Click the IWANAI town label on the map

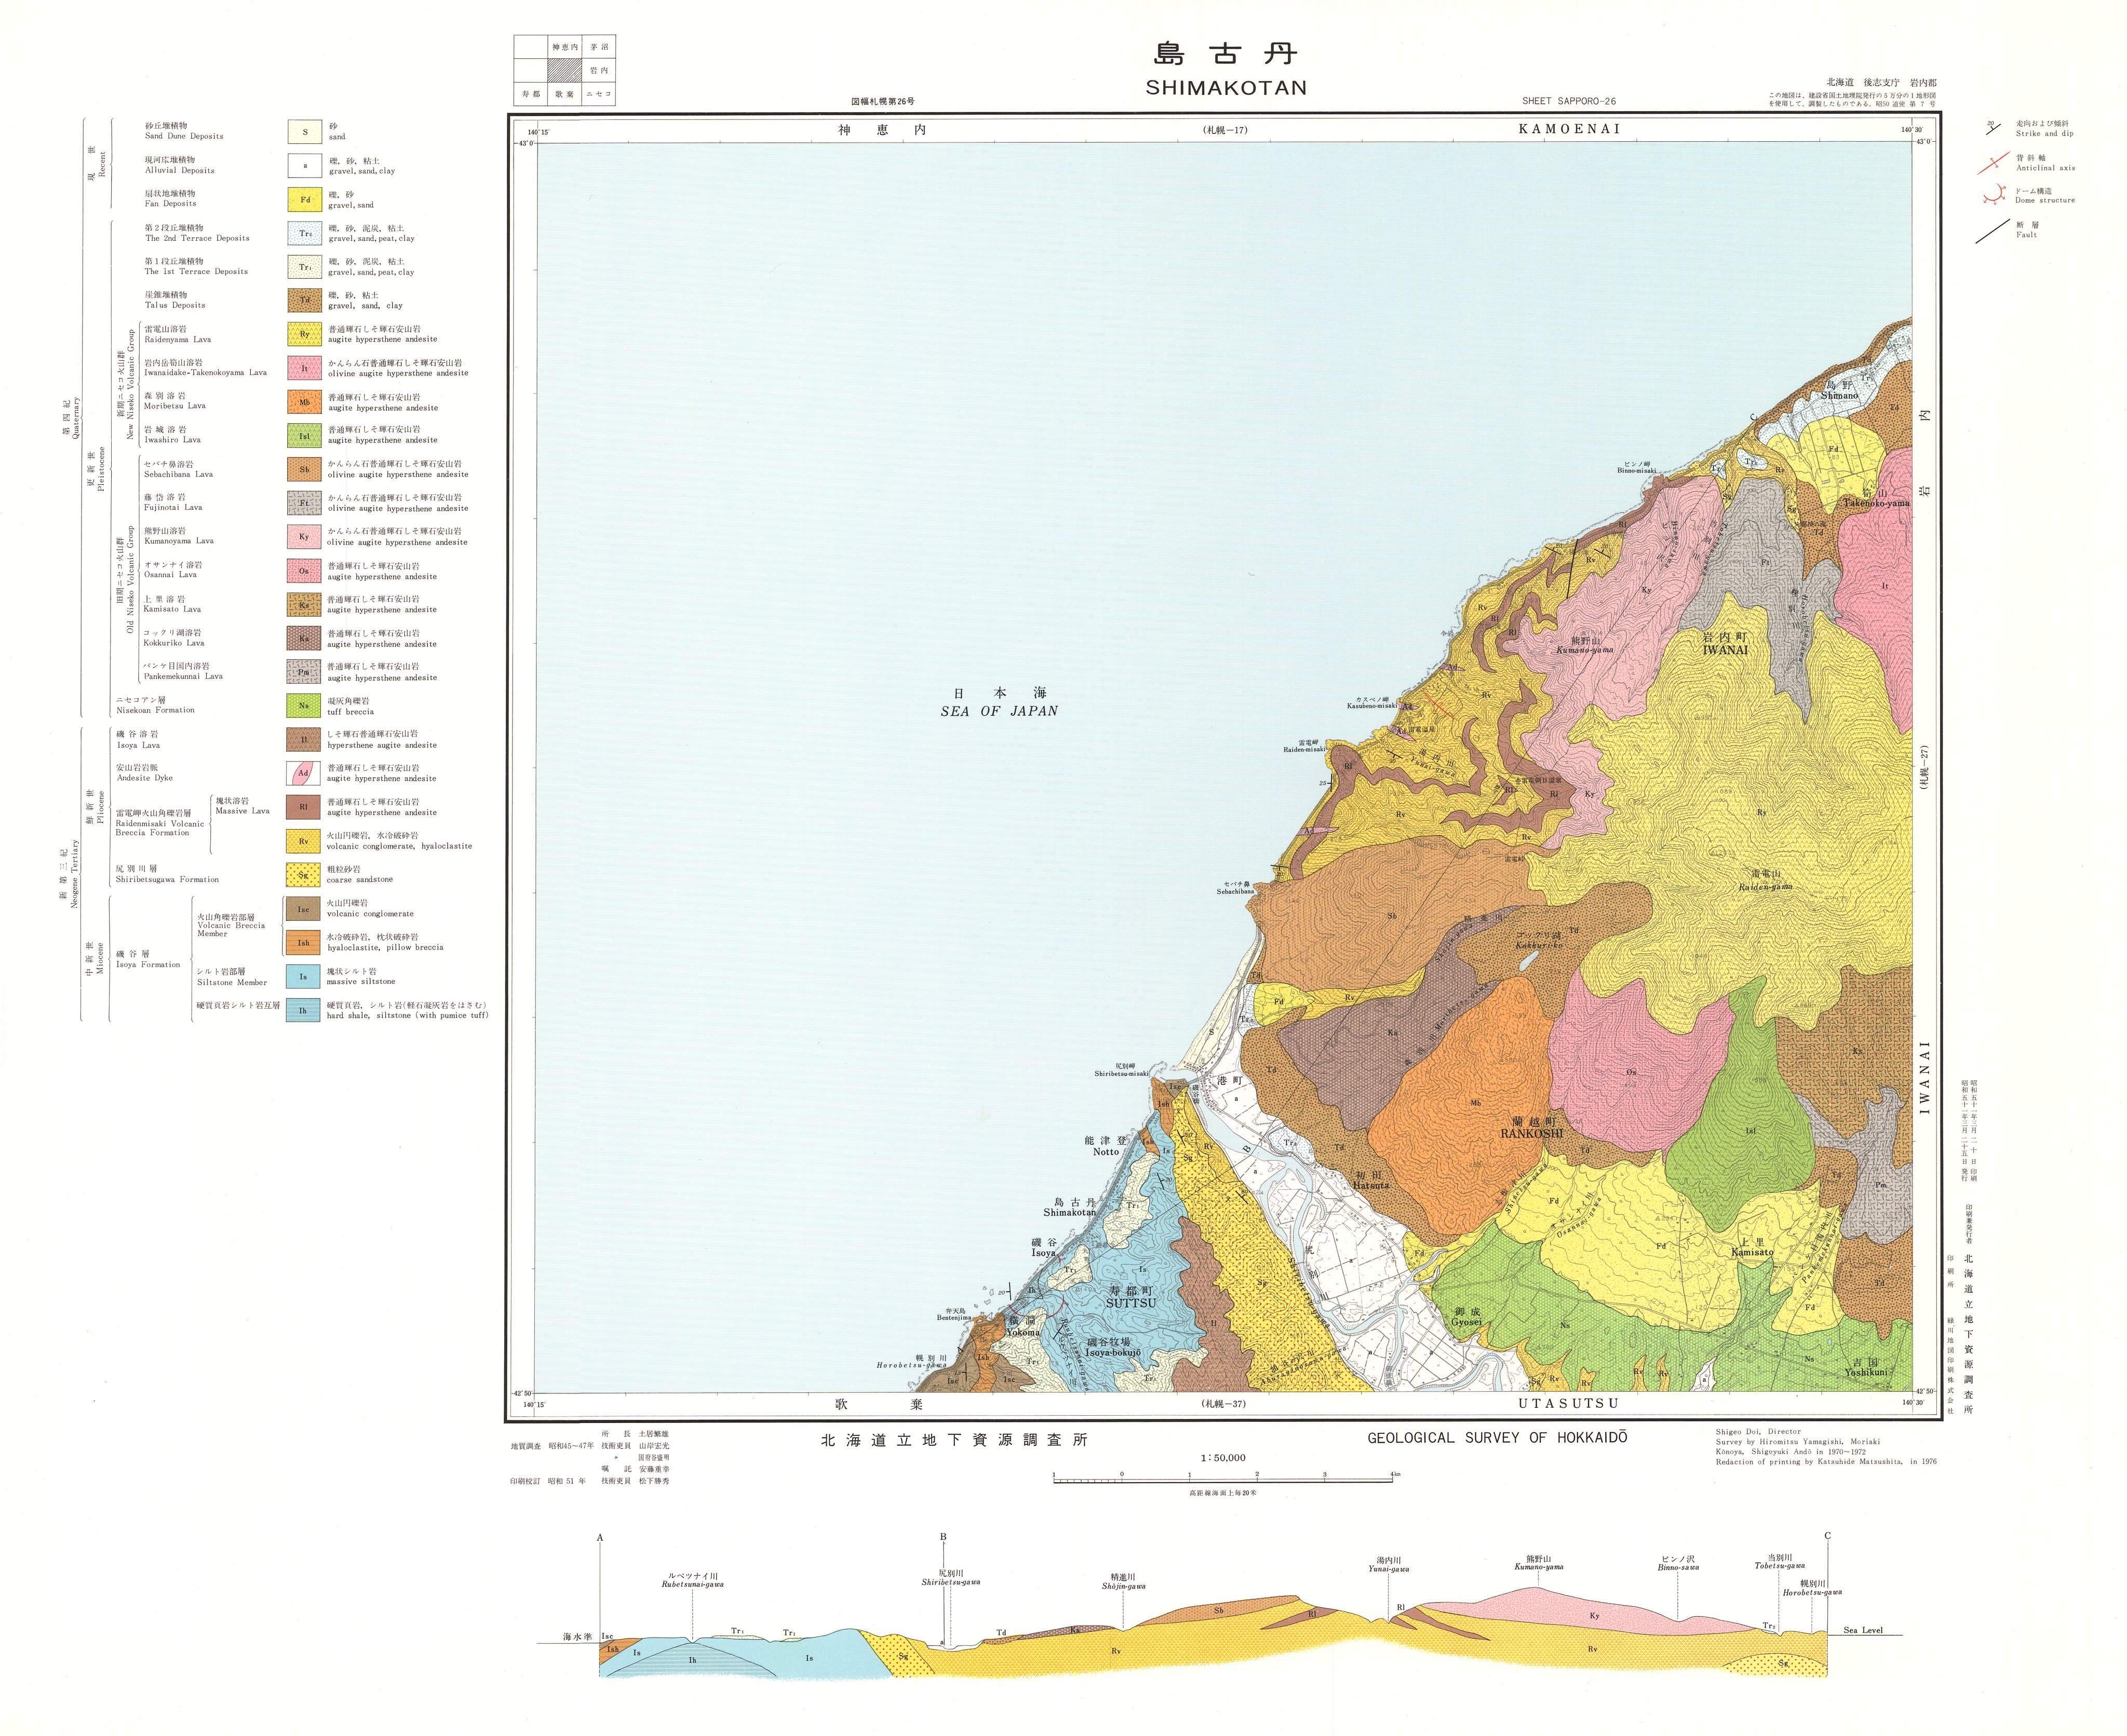tap(1725, 649)
